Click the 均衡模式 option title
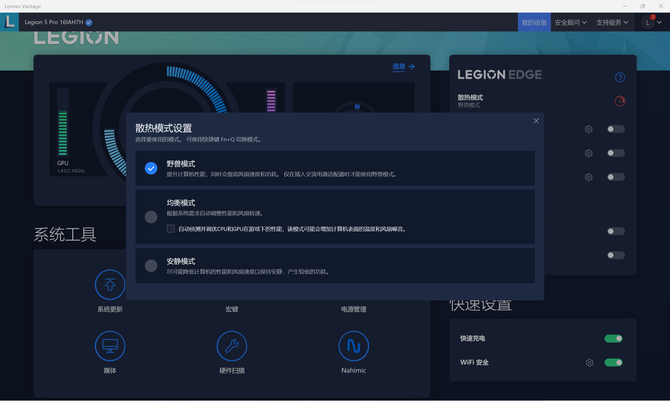This screenshot has height=401, width=670. pos(181,203)
